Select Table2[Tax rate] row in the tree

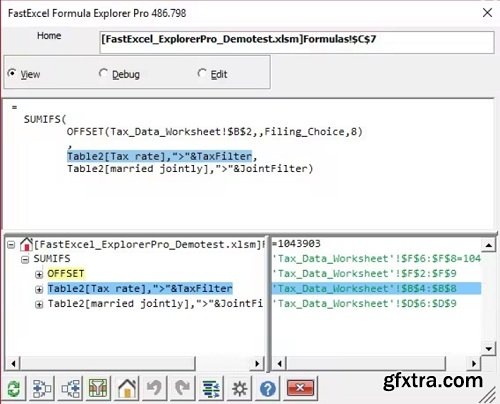point(140,289)
